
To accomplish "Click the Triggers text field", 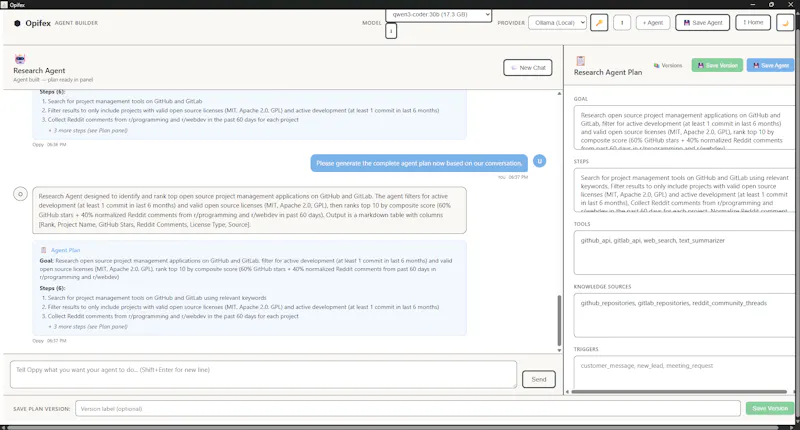I will pyautogui.click(x=684, y=372).
